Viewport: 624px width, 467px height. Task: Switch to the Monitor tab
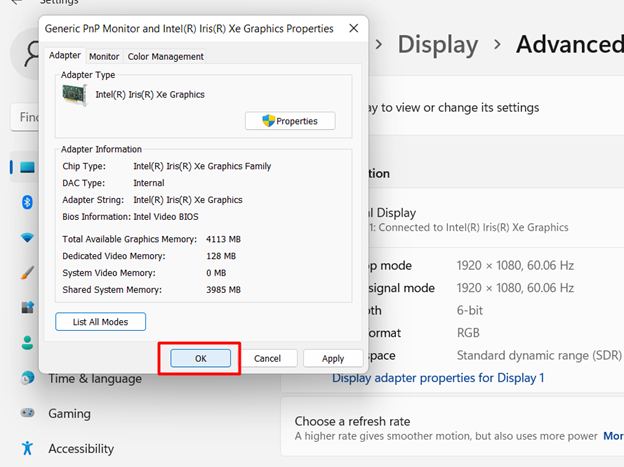point(103,57)
